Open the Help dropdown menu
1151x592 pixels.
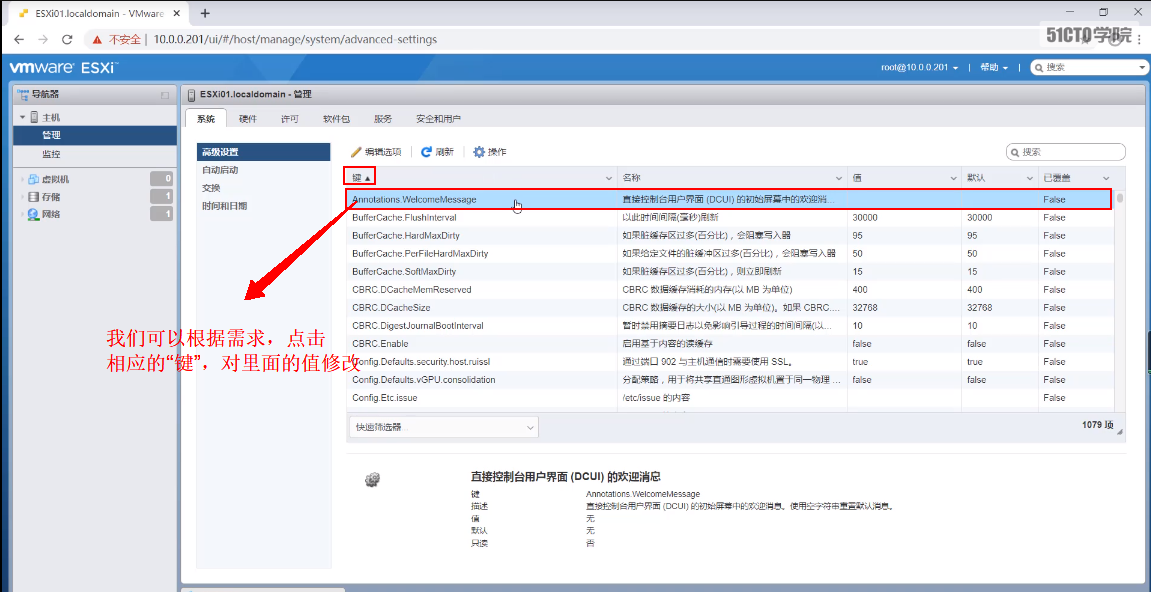(994, 68)
